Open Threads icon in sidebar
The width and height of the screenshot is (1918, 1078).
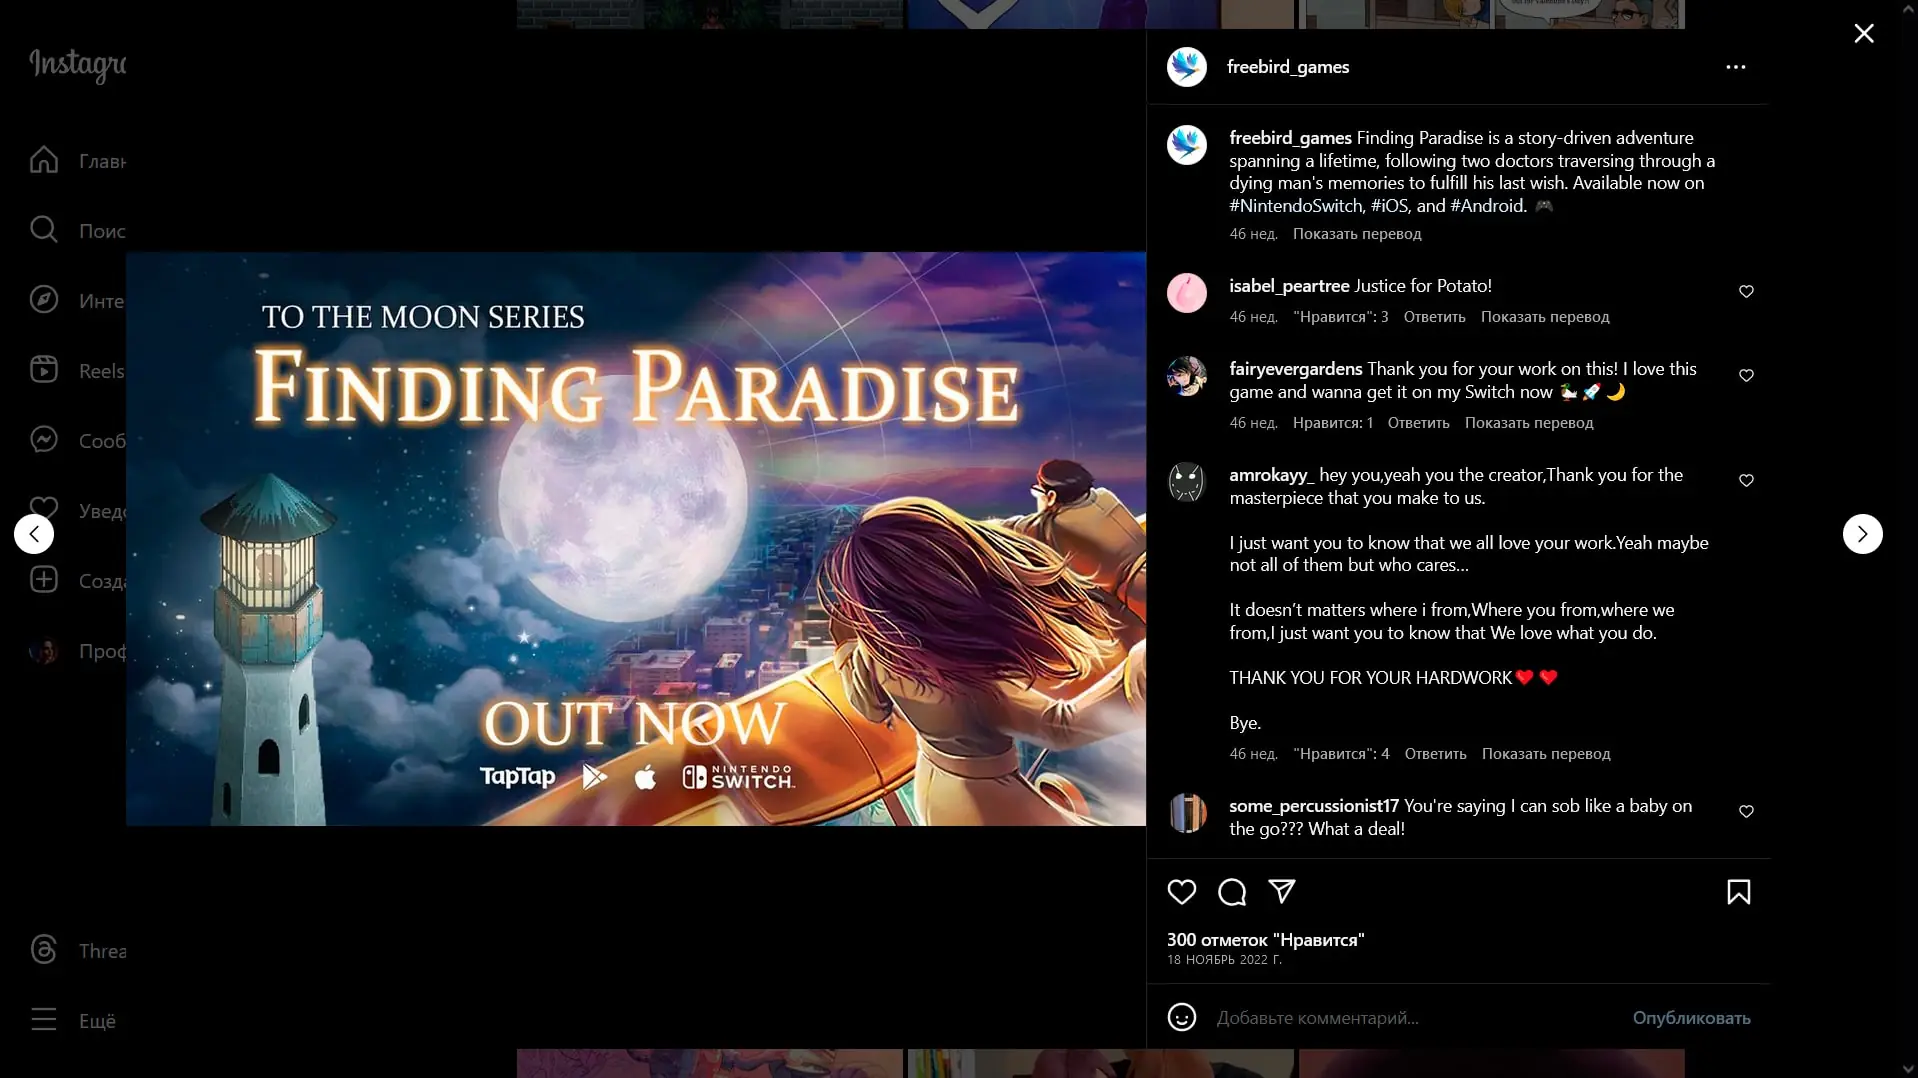point(44,950)
